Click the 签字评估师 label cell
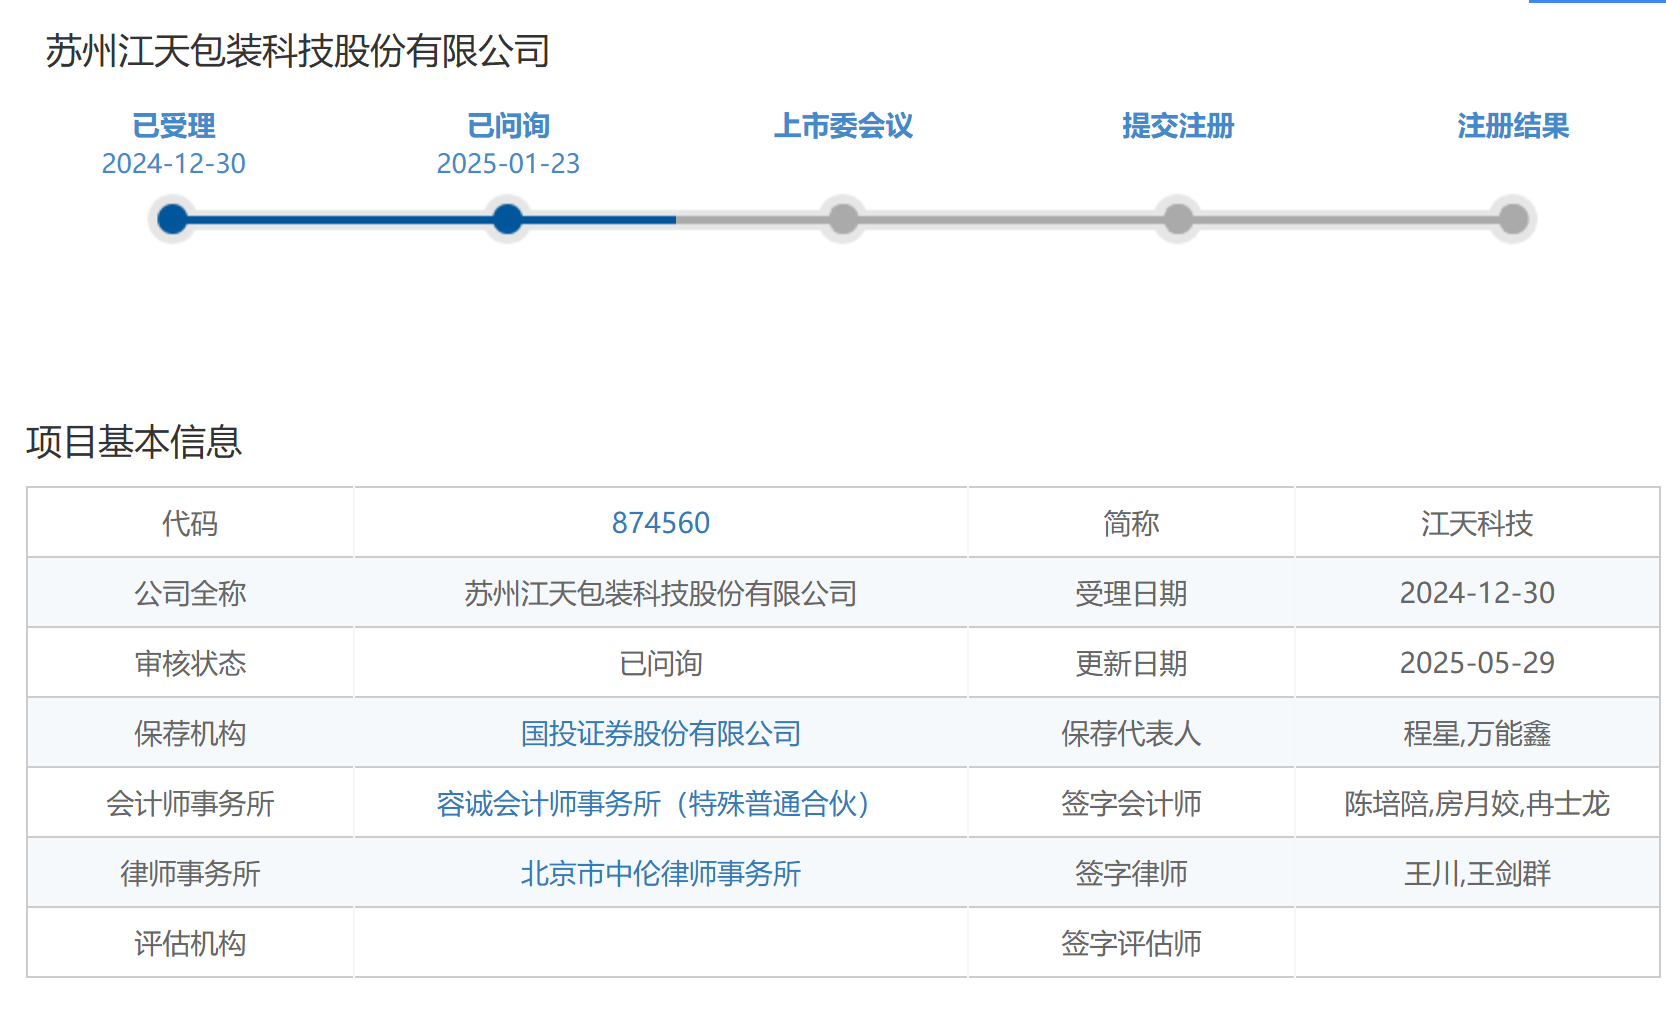This screenshot has height=1018, width=1666. [x=1131, y=943]
